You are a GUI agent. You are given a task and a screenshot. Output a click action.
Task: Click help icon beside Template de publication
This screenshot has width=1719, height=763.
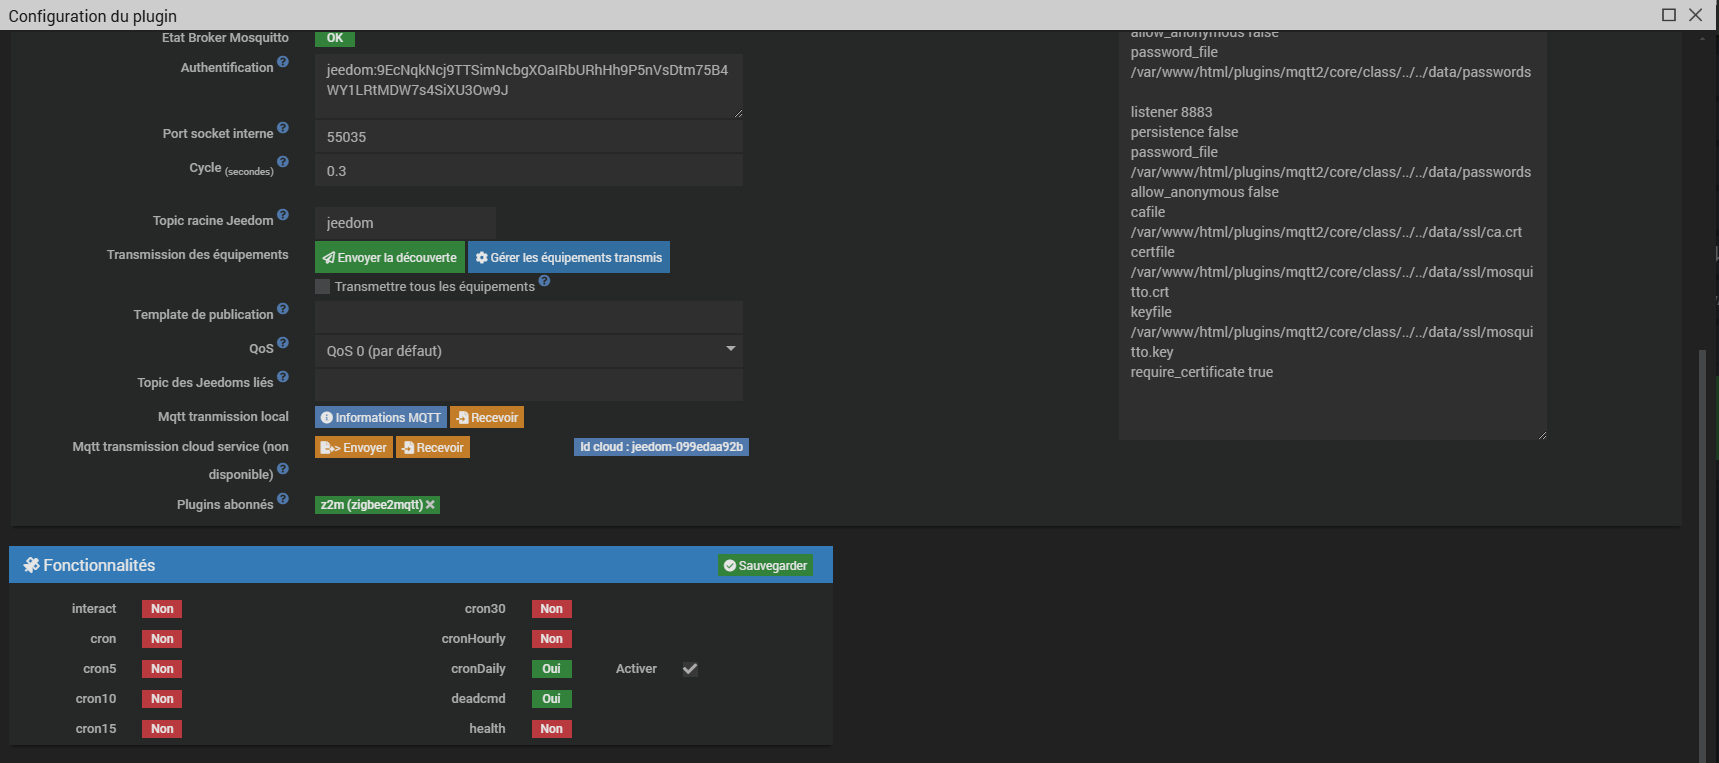coord(283,309)
